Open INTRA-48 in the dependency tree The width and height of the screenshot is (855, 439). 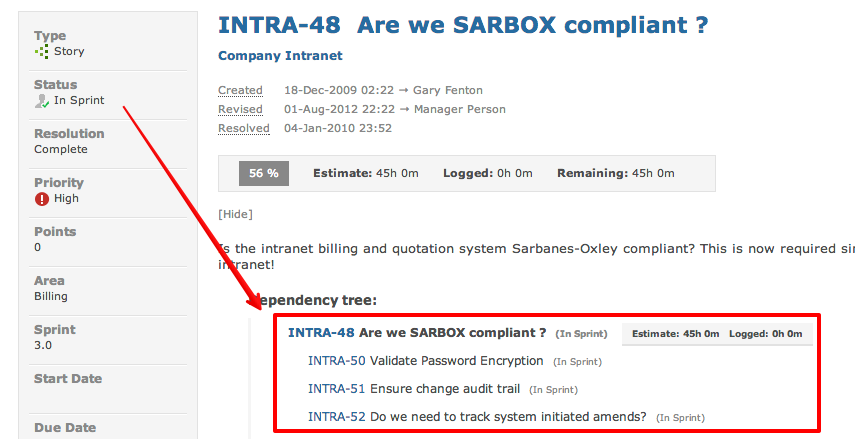(x=320, y=333)
